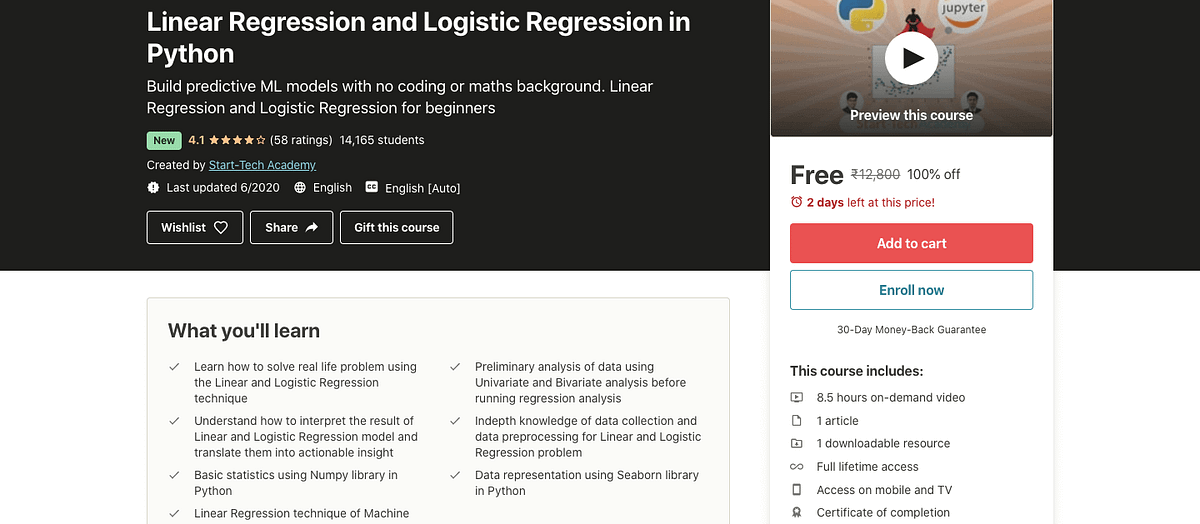Click the mobile device access icon
This screenshot has width=1200, height=524.
[797, 489]
